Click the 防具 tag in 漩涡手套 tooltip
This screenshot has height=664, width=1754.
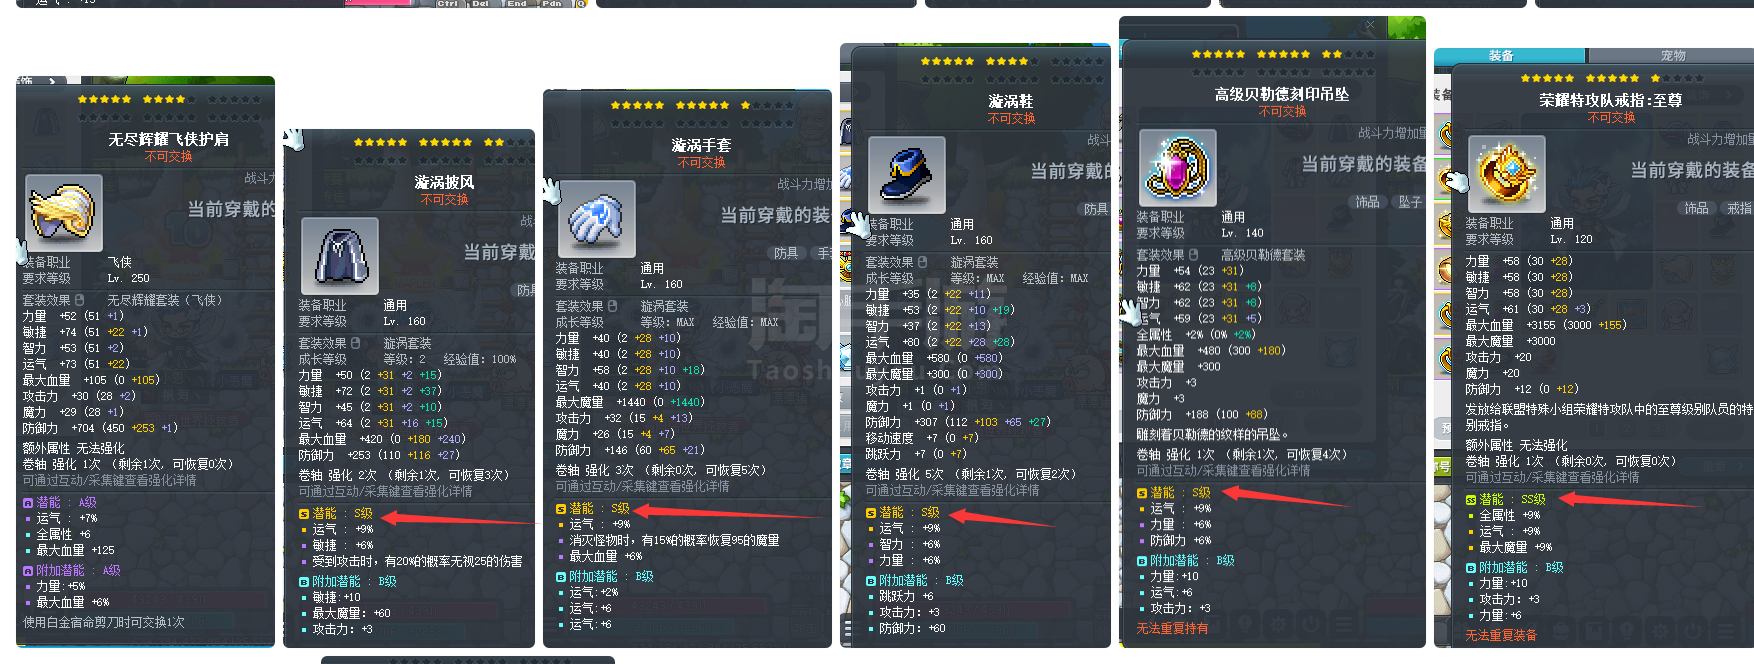coord(786,253)
